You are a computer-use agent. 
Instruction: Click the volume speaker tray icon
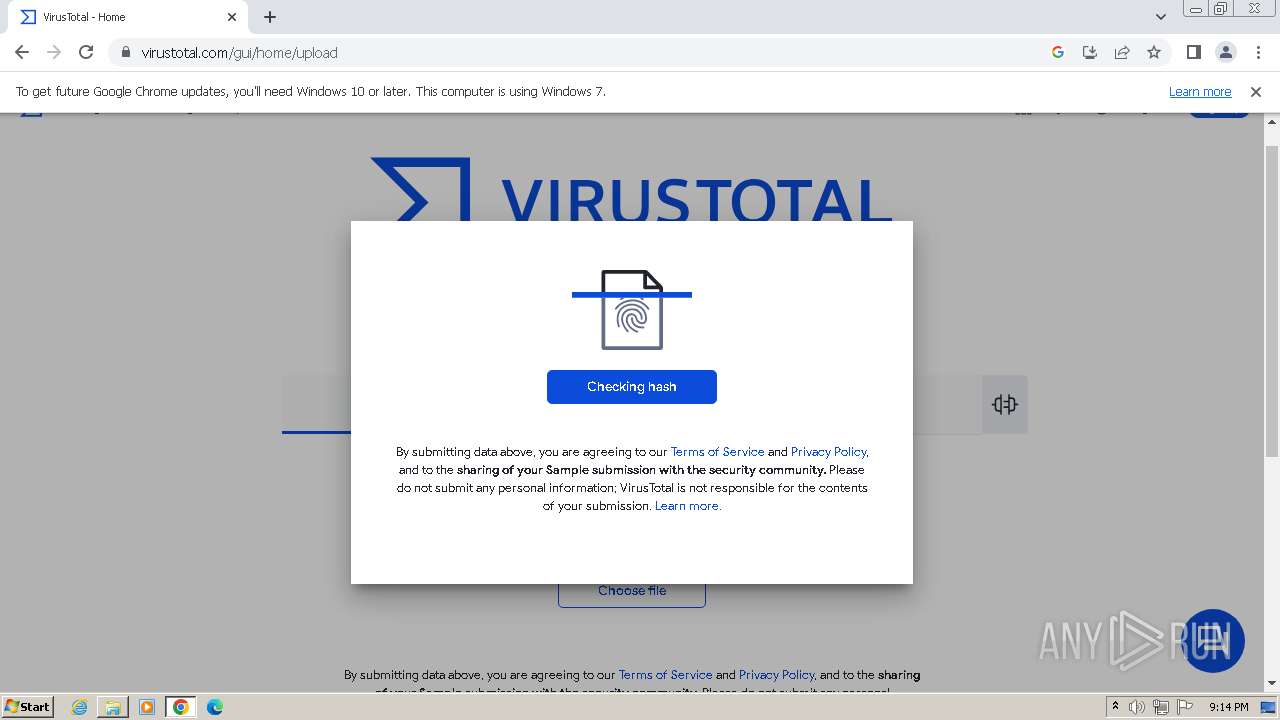pos(1137,707)
